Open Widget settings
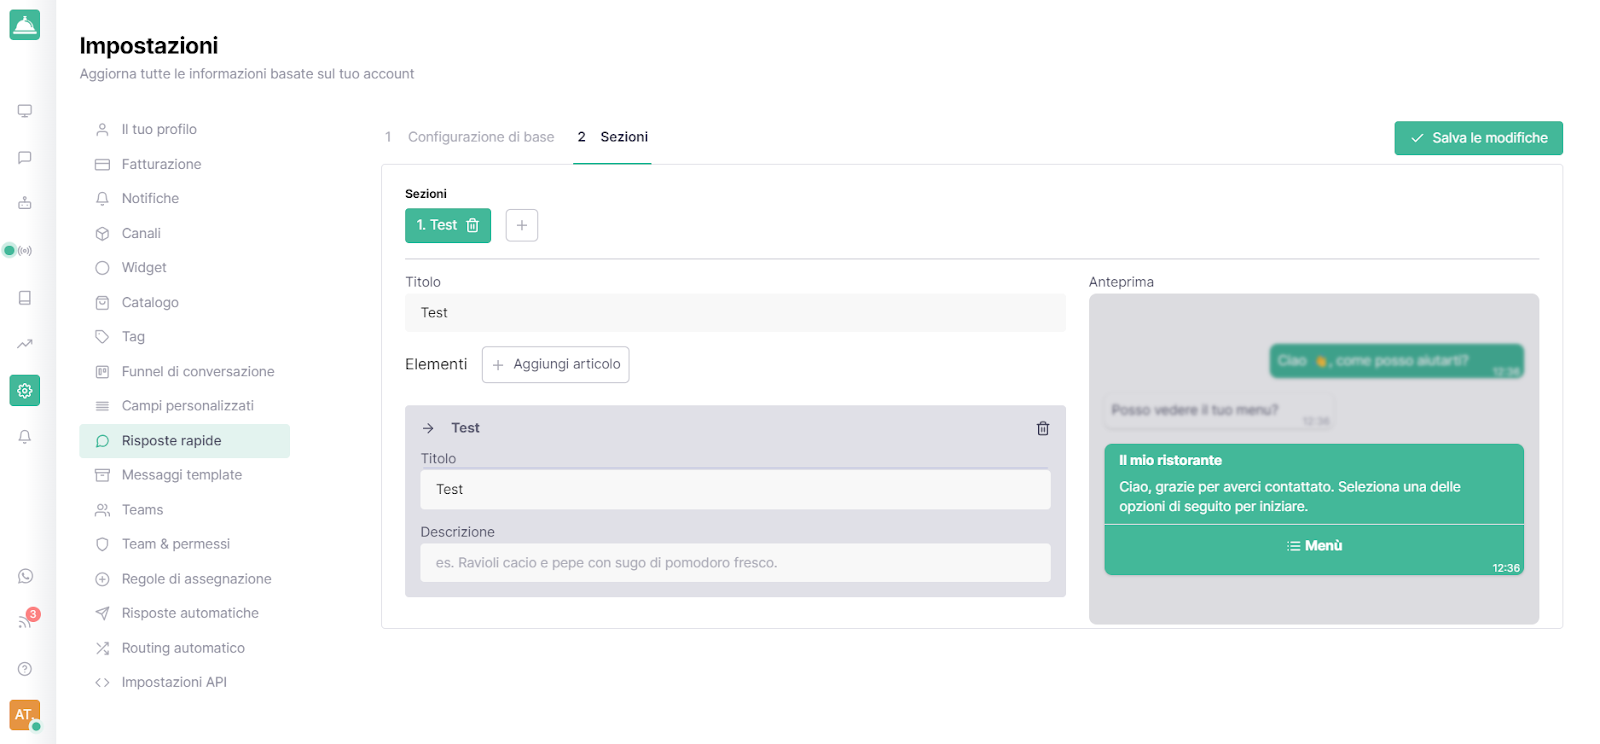Image resolution: width=1600 pixels, height=744 pixels. click(144, 267)
